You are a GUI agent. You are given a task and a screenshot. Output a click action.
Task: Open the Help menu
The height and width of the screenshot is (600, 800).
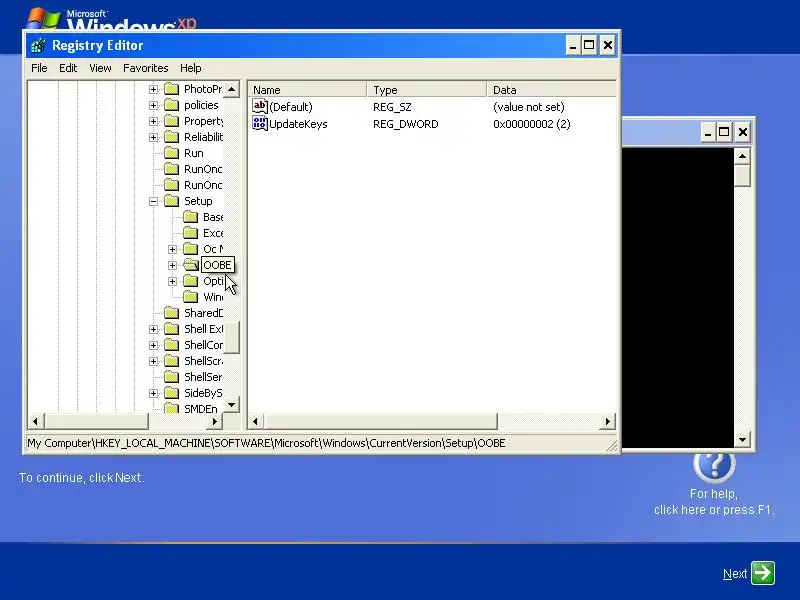(x=190, y=68)
